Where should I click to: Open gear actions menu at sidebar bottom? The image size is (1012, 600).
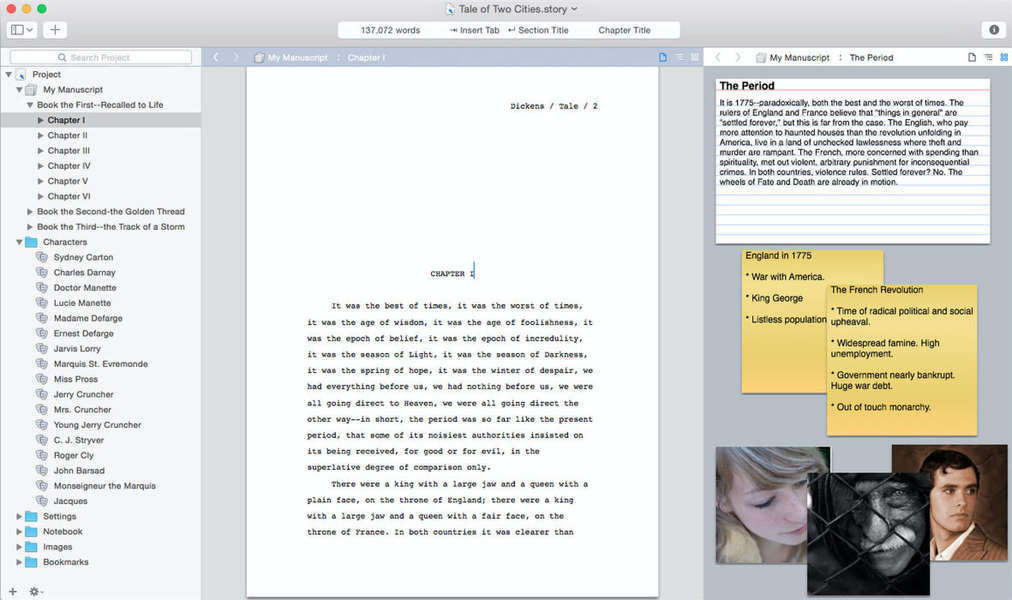36,591
